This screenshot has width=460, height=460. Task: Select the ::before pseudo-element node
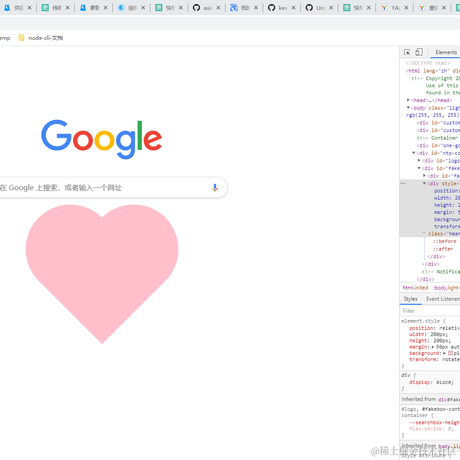pos(444,241)
